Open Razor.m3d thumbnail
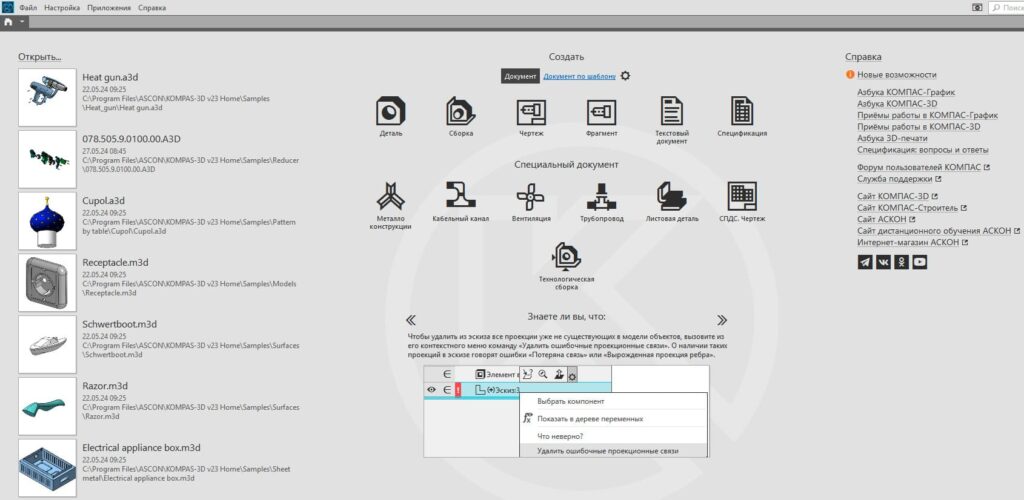Viewport: 1024px width, 500px height. 47,406
